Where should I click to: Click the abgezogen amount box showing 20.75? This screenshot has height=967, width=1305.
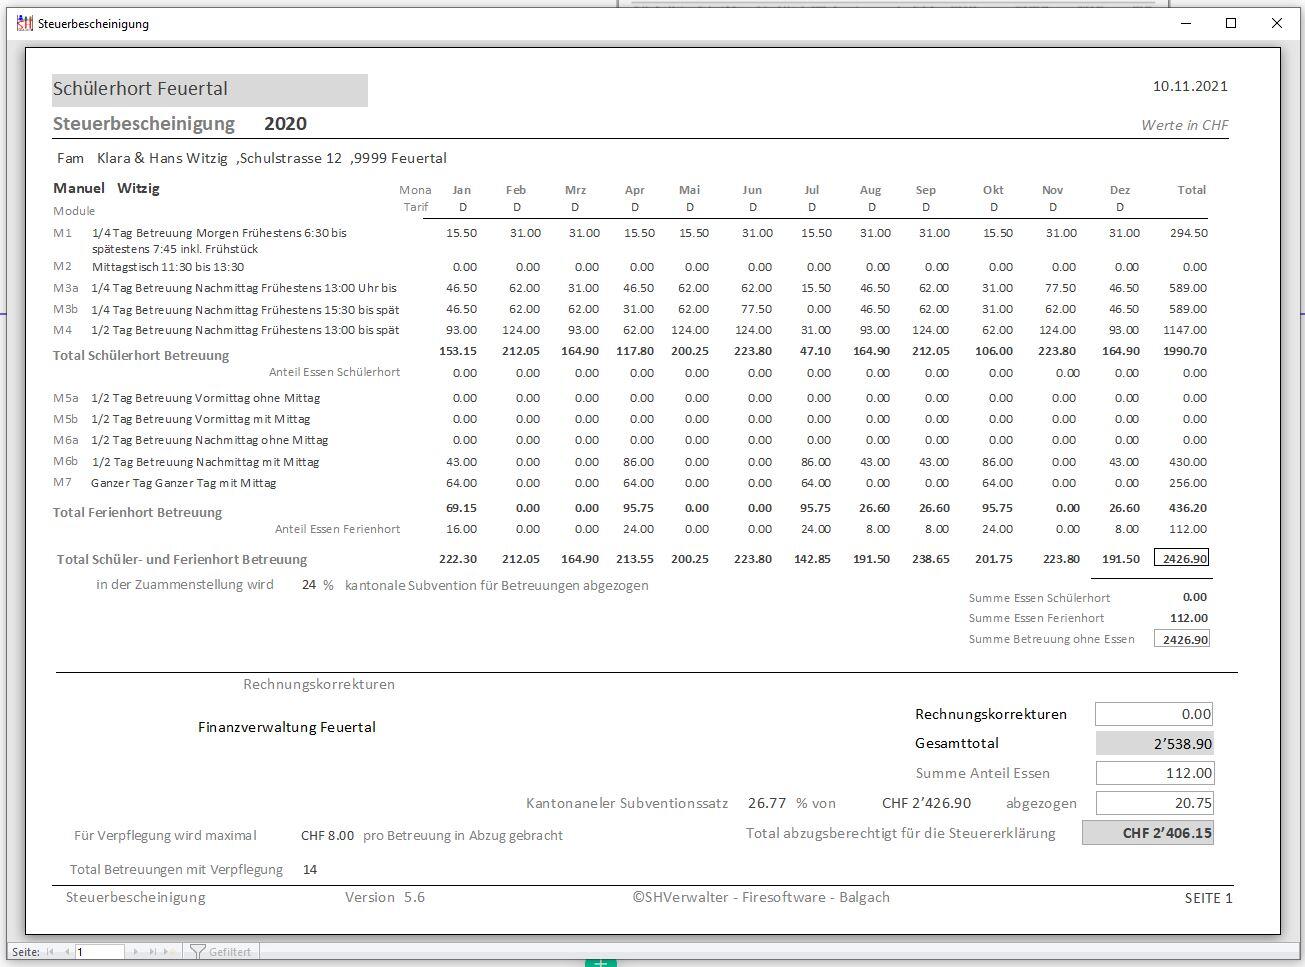pyautogui.click(x=1154, y=803)
